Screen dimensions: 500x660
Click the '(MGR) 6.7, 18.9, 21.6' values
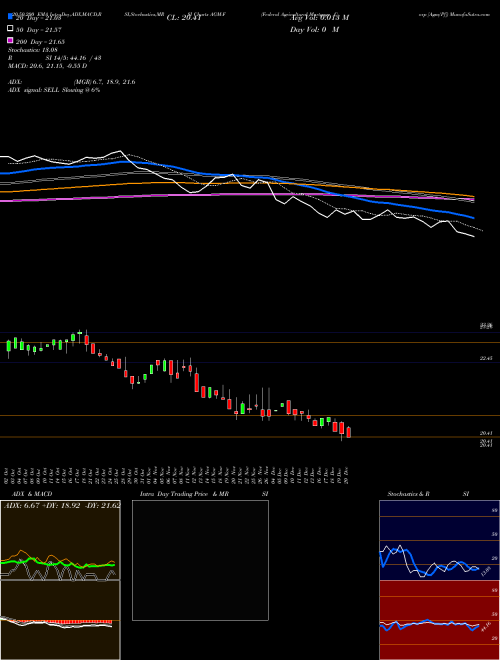104,82
